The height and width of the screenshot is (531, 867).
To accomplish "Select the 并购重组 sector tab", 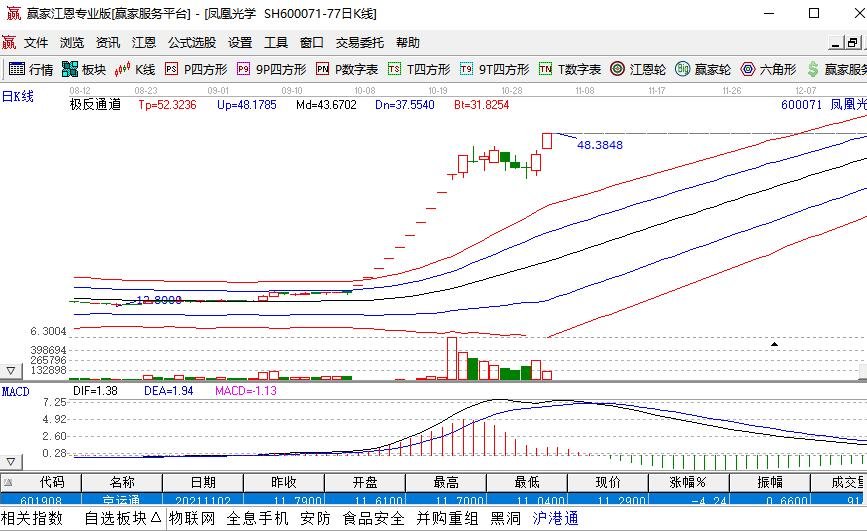I will (447, 518).
